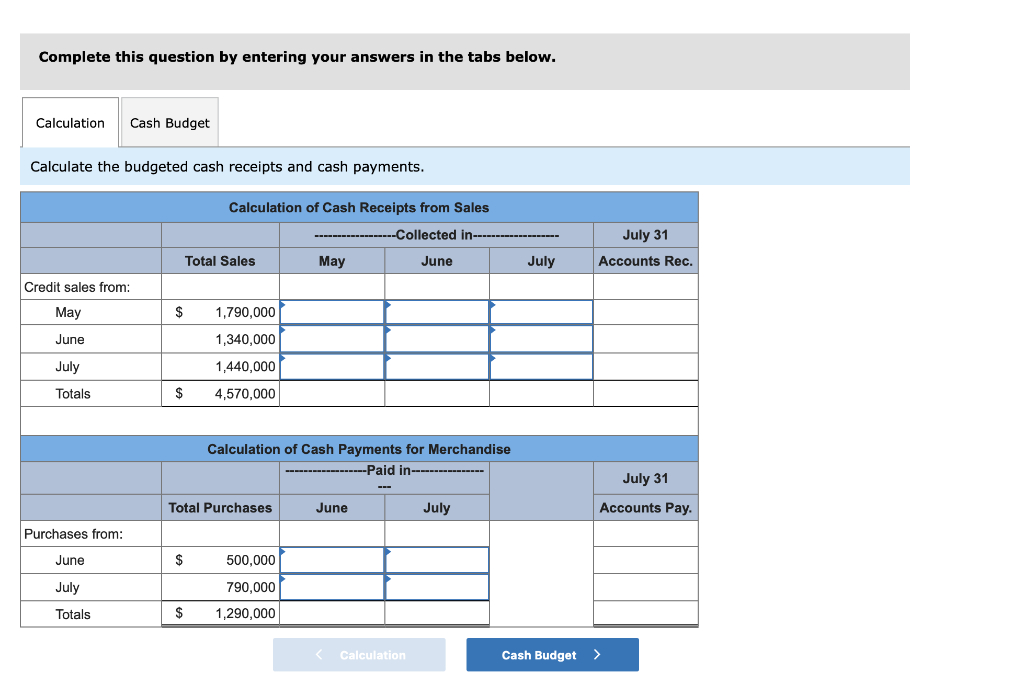Click the 1,440,000 July total sales value

(x=246, y=366)
